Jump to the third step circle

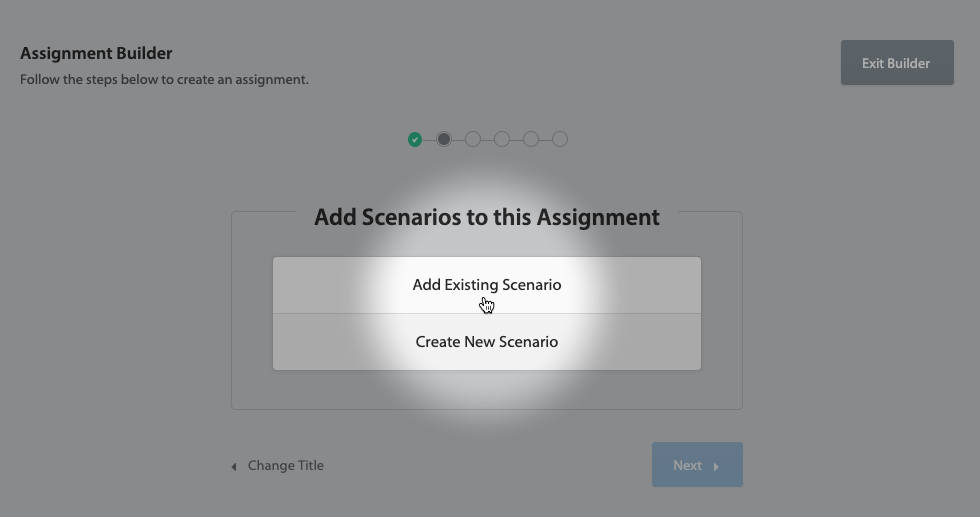pos(473,139)
